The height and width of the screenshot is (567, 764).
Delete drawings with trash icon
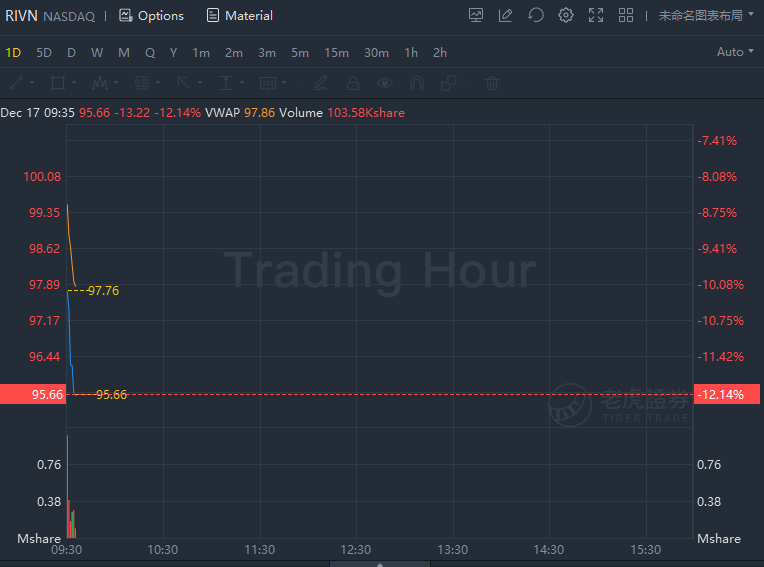point(492,83)
